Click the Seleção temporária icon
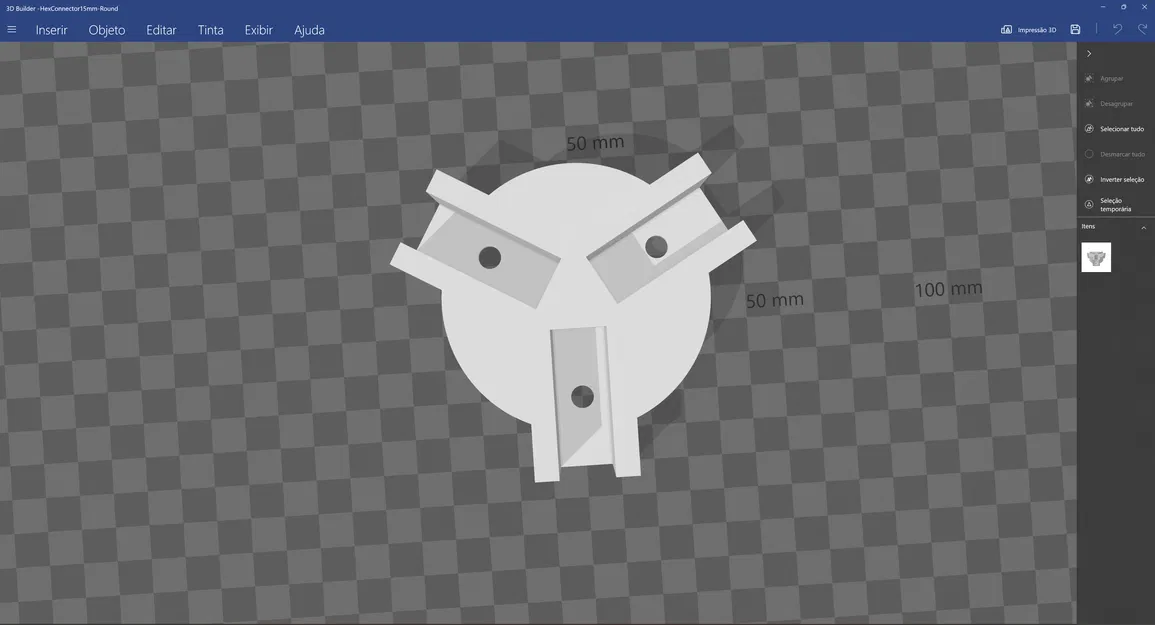Screen dimensions: 1155x625 1089,204
